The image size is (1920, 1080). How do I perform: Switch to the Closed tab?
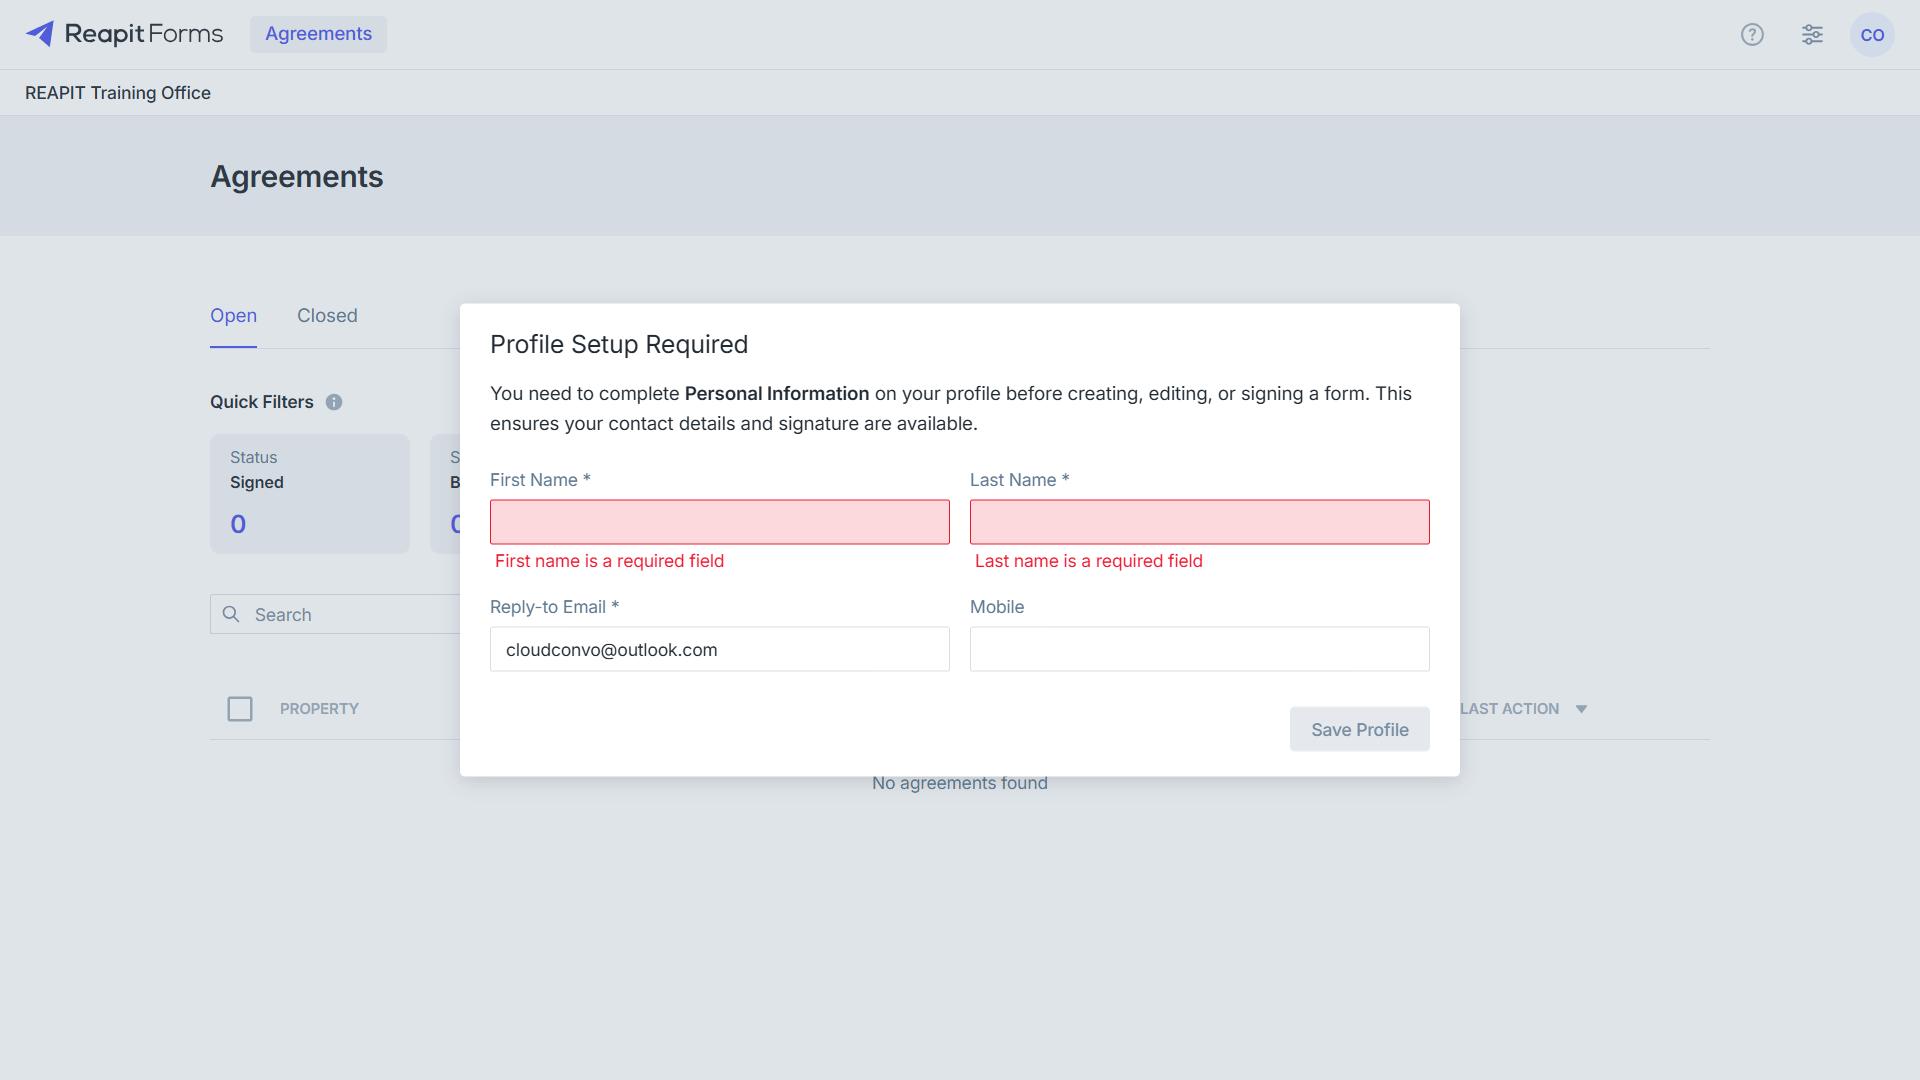pyautogui.click(x=327, y=316)
